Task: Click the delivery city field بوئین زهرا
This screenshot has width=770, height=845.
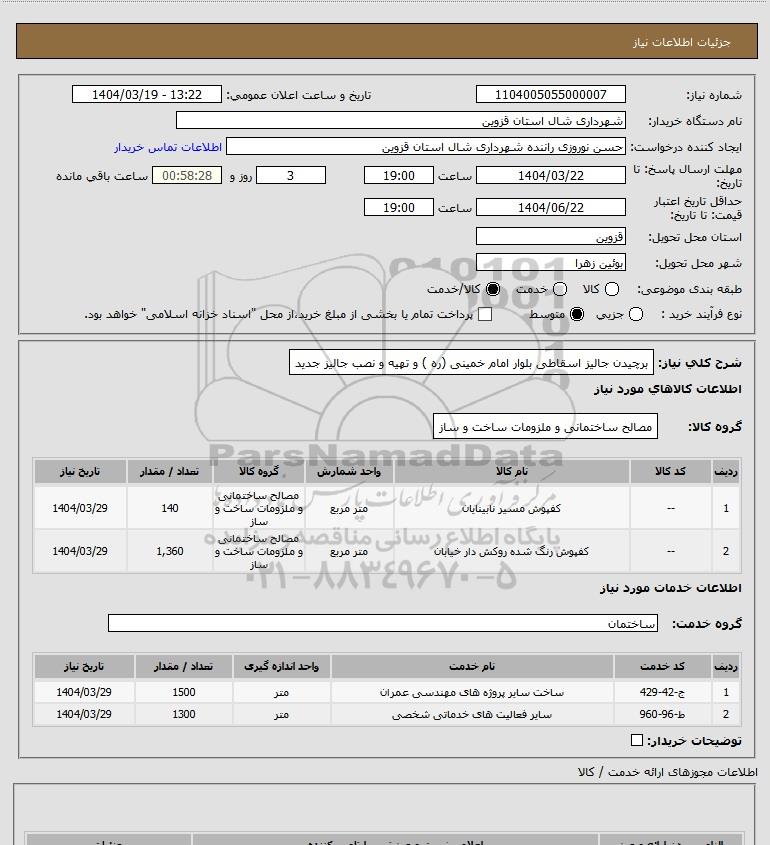Action: pyautogui.click(x=551, y=262)
